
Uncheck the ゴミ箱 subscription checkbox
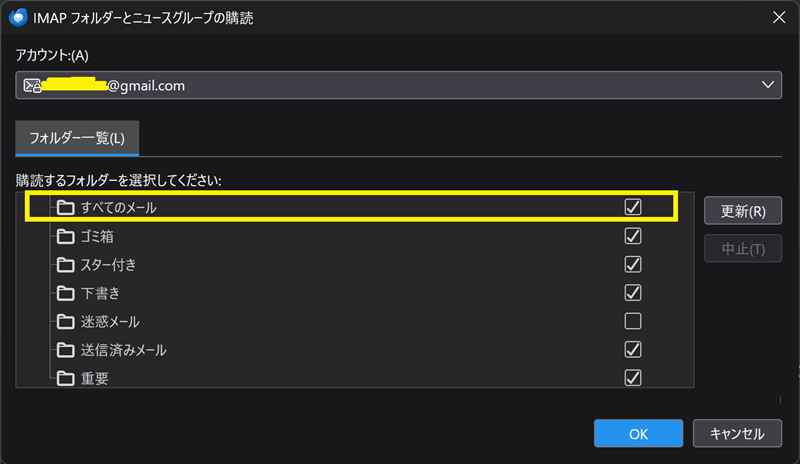pos(633,236)
